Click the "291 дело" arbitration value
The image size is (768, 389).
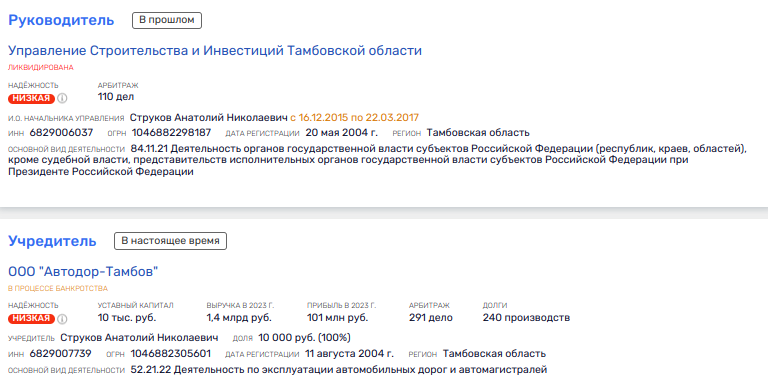pos(431,317)
